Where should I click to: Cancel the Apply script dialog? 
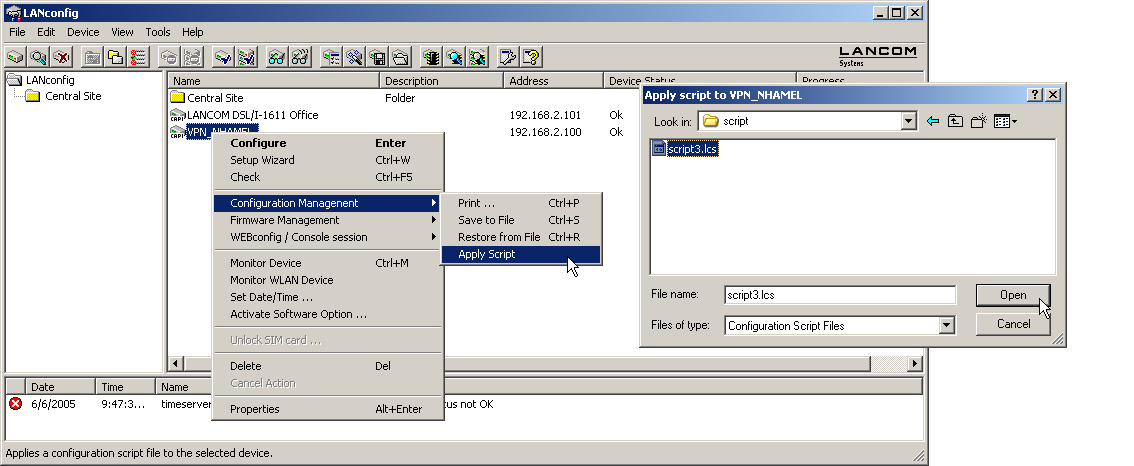(1013, 324)
